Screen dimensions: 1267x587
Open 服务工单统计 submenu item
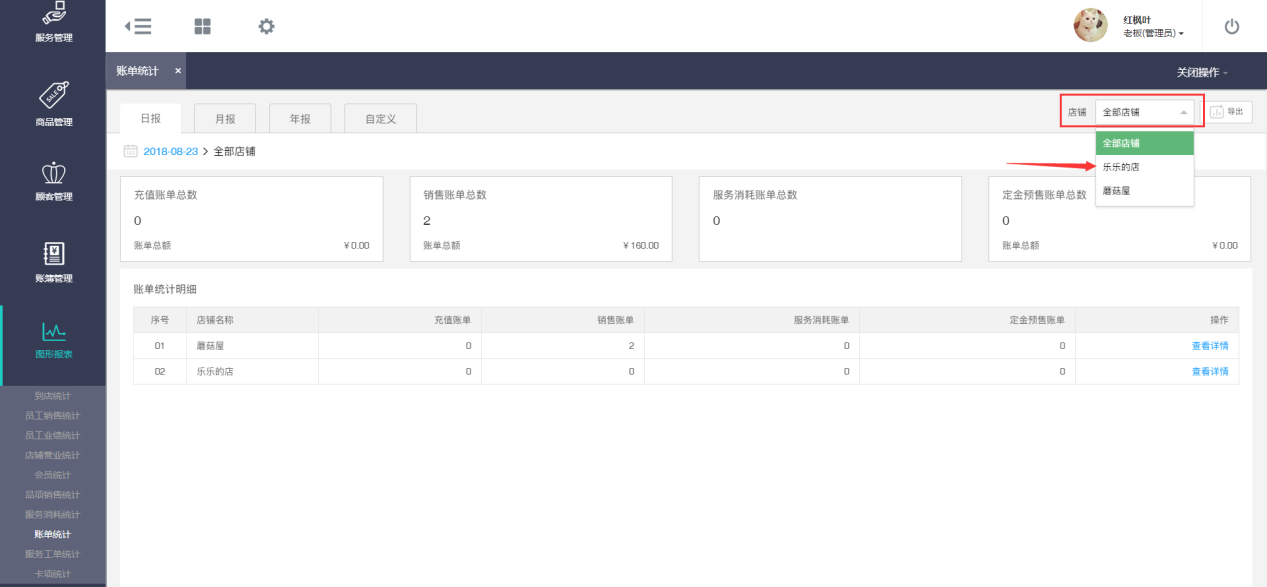[53, 554]
